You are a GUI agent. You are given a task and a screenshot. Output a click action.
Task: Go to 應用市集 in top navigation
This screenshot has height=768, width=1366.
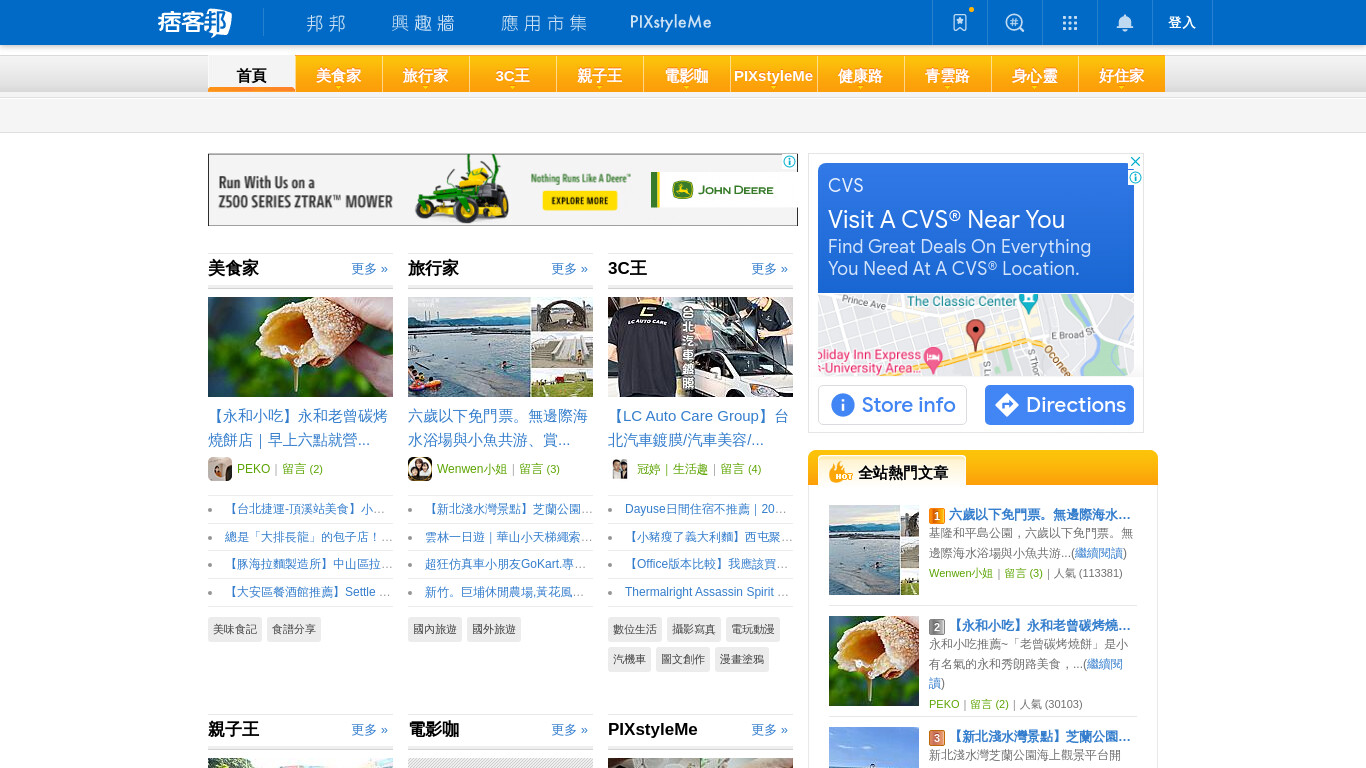pyautogui.click(x=544, y=23)
